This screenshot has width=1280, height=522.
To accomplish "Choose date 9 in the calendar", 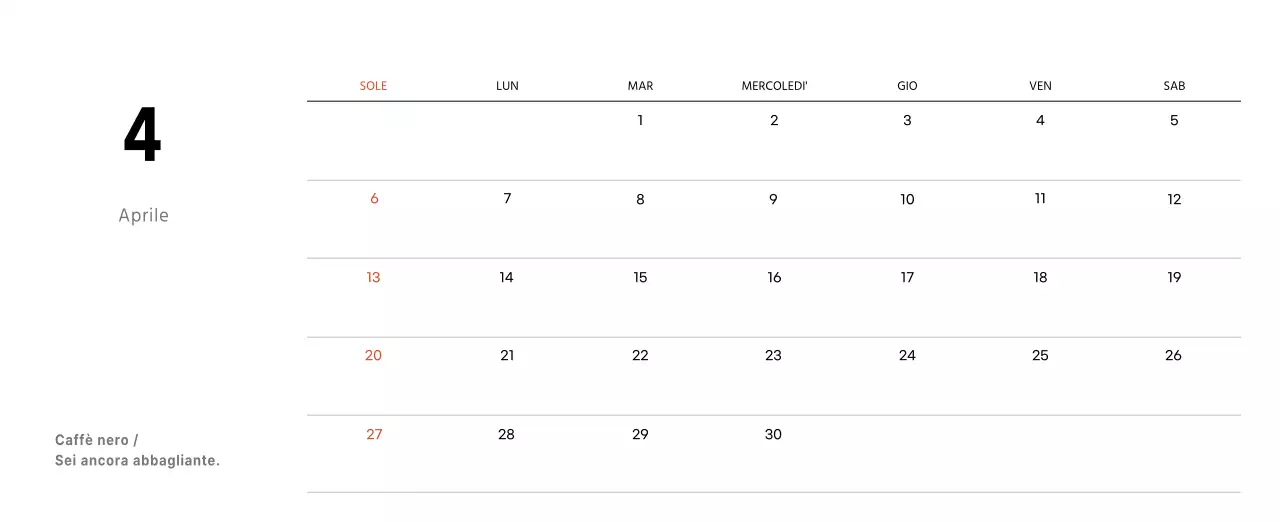I will pyautogui.click(x=773, y=199).
